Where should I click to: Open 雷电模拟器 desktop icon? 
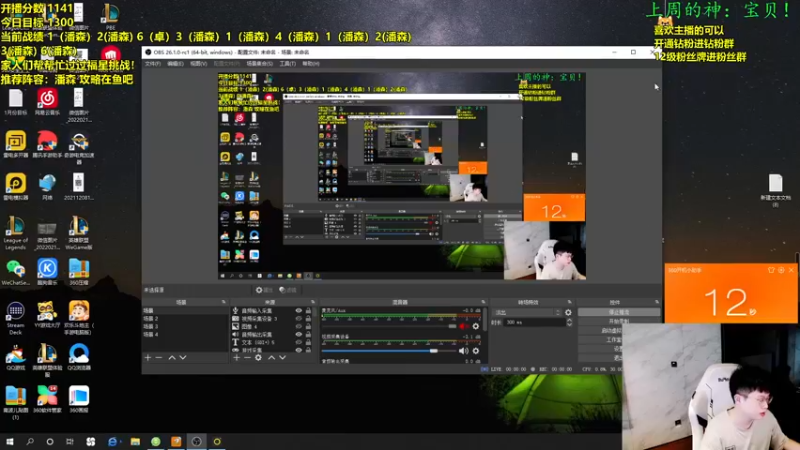coord(15,183)
